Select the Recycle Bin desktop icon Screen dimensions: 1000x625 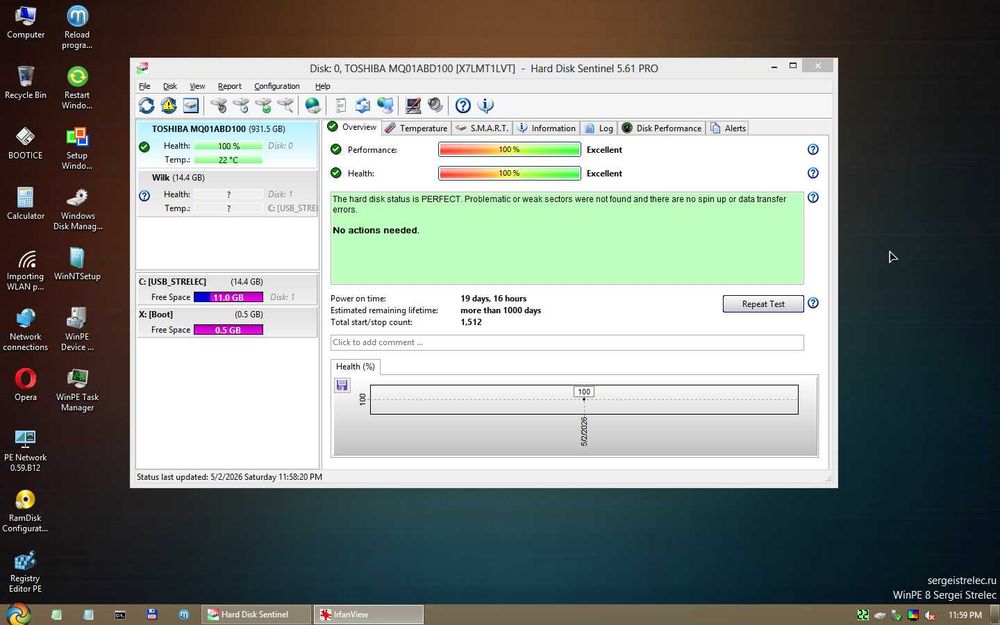tap(25, 82)
